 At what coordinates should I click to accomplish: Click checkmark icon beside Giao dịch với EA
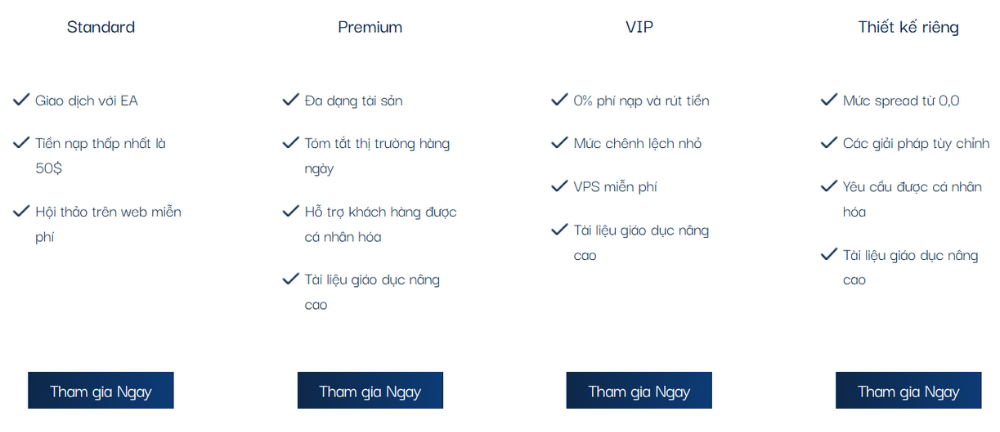(x=21, y=100)
